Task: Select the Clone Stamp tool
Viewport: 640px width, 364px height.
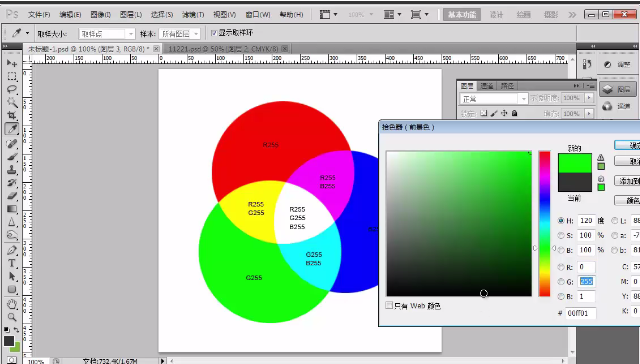Action: point(12,170)
